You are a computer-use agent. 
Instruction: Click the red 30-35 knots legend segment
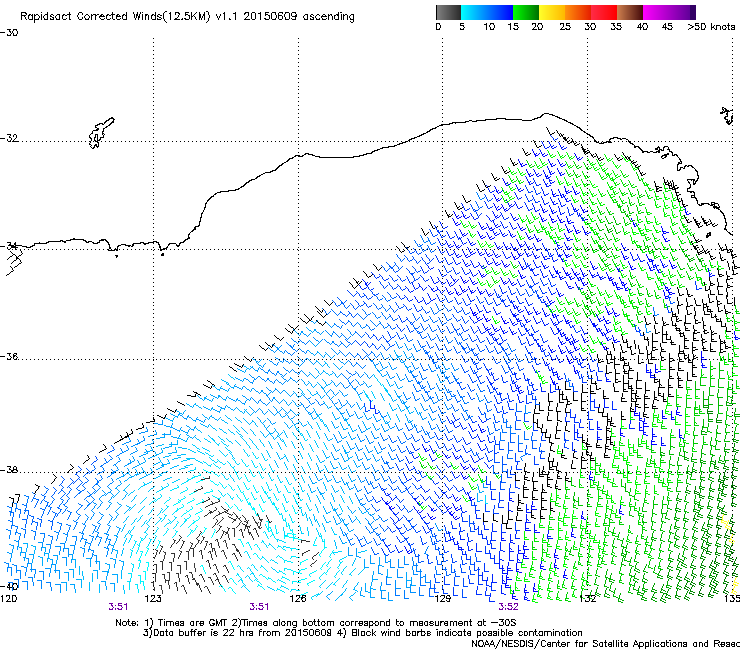(x=604, y=12)
